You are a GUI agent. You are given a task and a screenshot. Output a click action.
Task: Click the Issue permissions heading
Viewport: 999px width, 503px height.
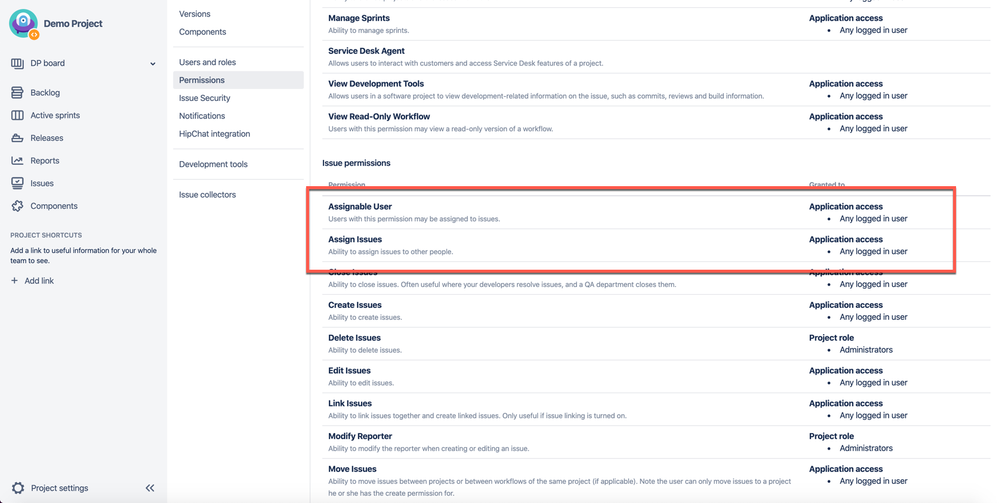(356, 163)
